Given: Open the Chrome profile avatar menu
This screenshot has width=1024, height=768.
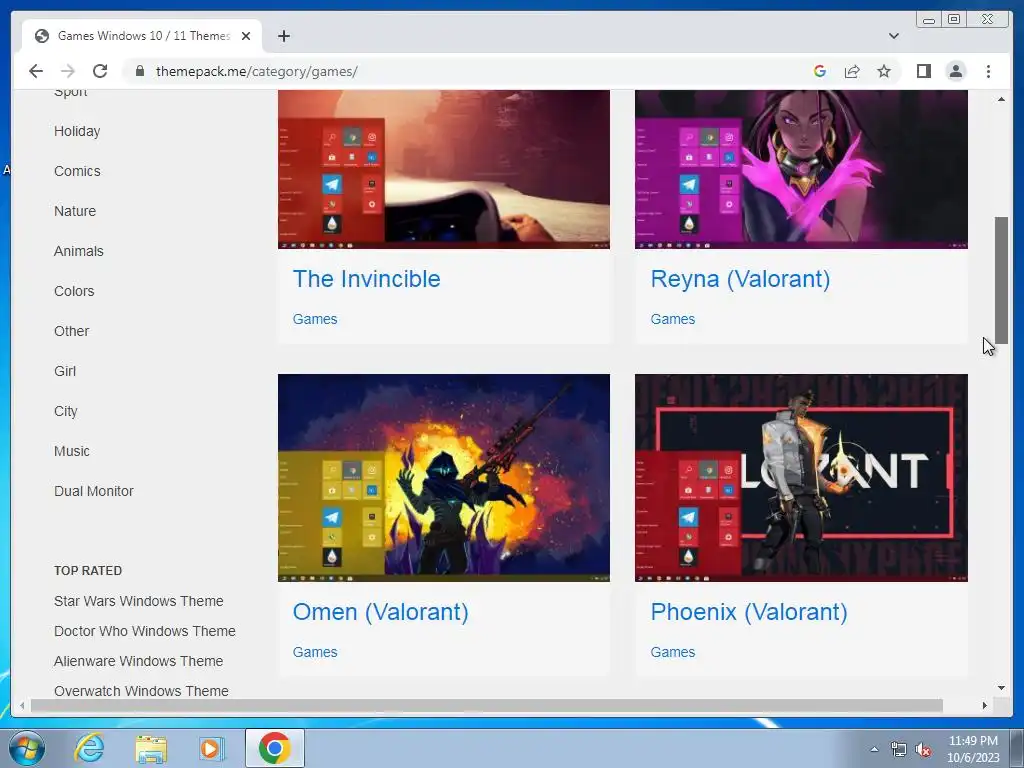Looking at the screenshot, I should point(955,71).
